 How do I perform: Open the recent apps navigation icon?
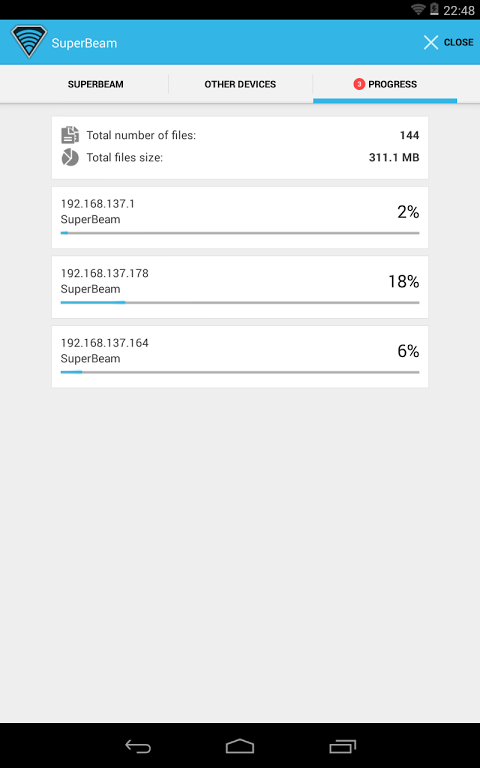[342, 746]
